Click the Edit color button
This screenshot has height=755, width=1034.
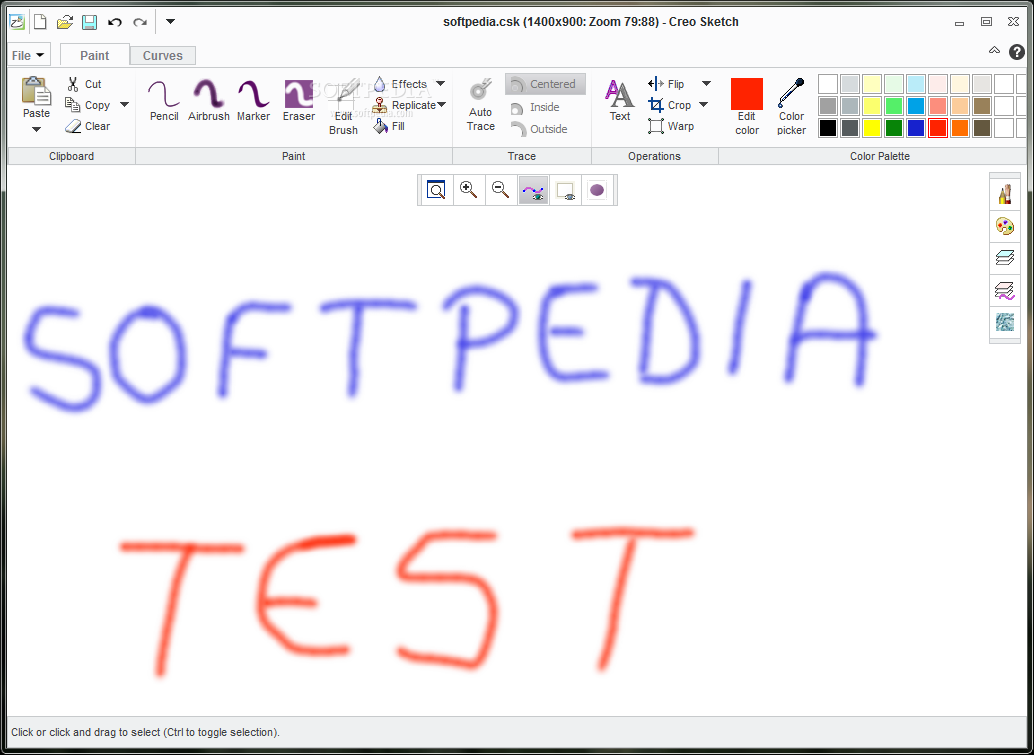tap(746, 107)
